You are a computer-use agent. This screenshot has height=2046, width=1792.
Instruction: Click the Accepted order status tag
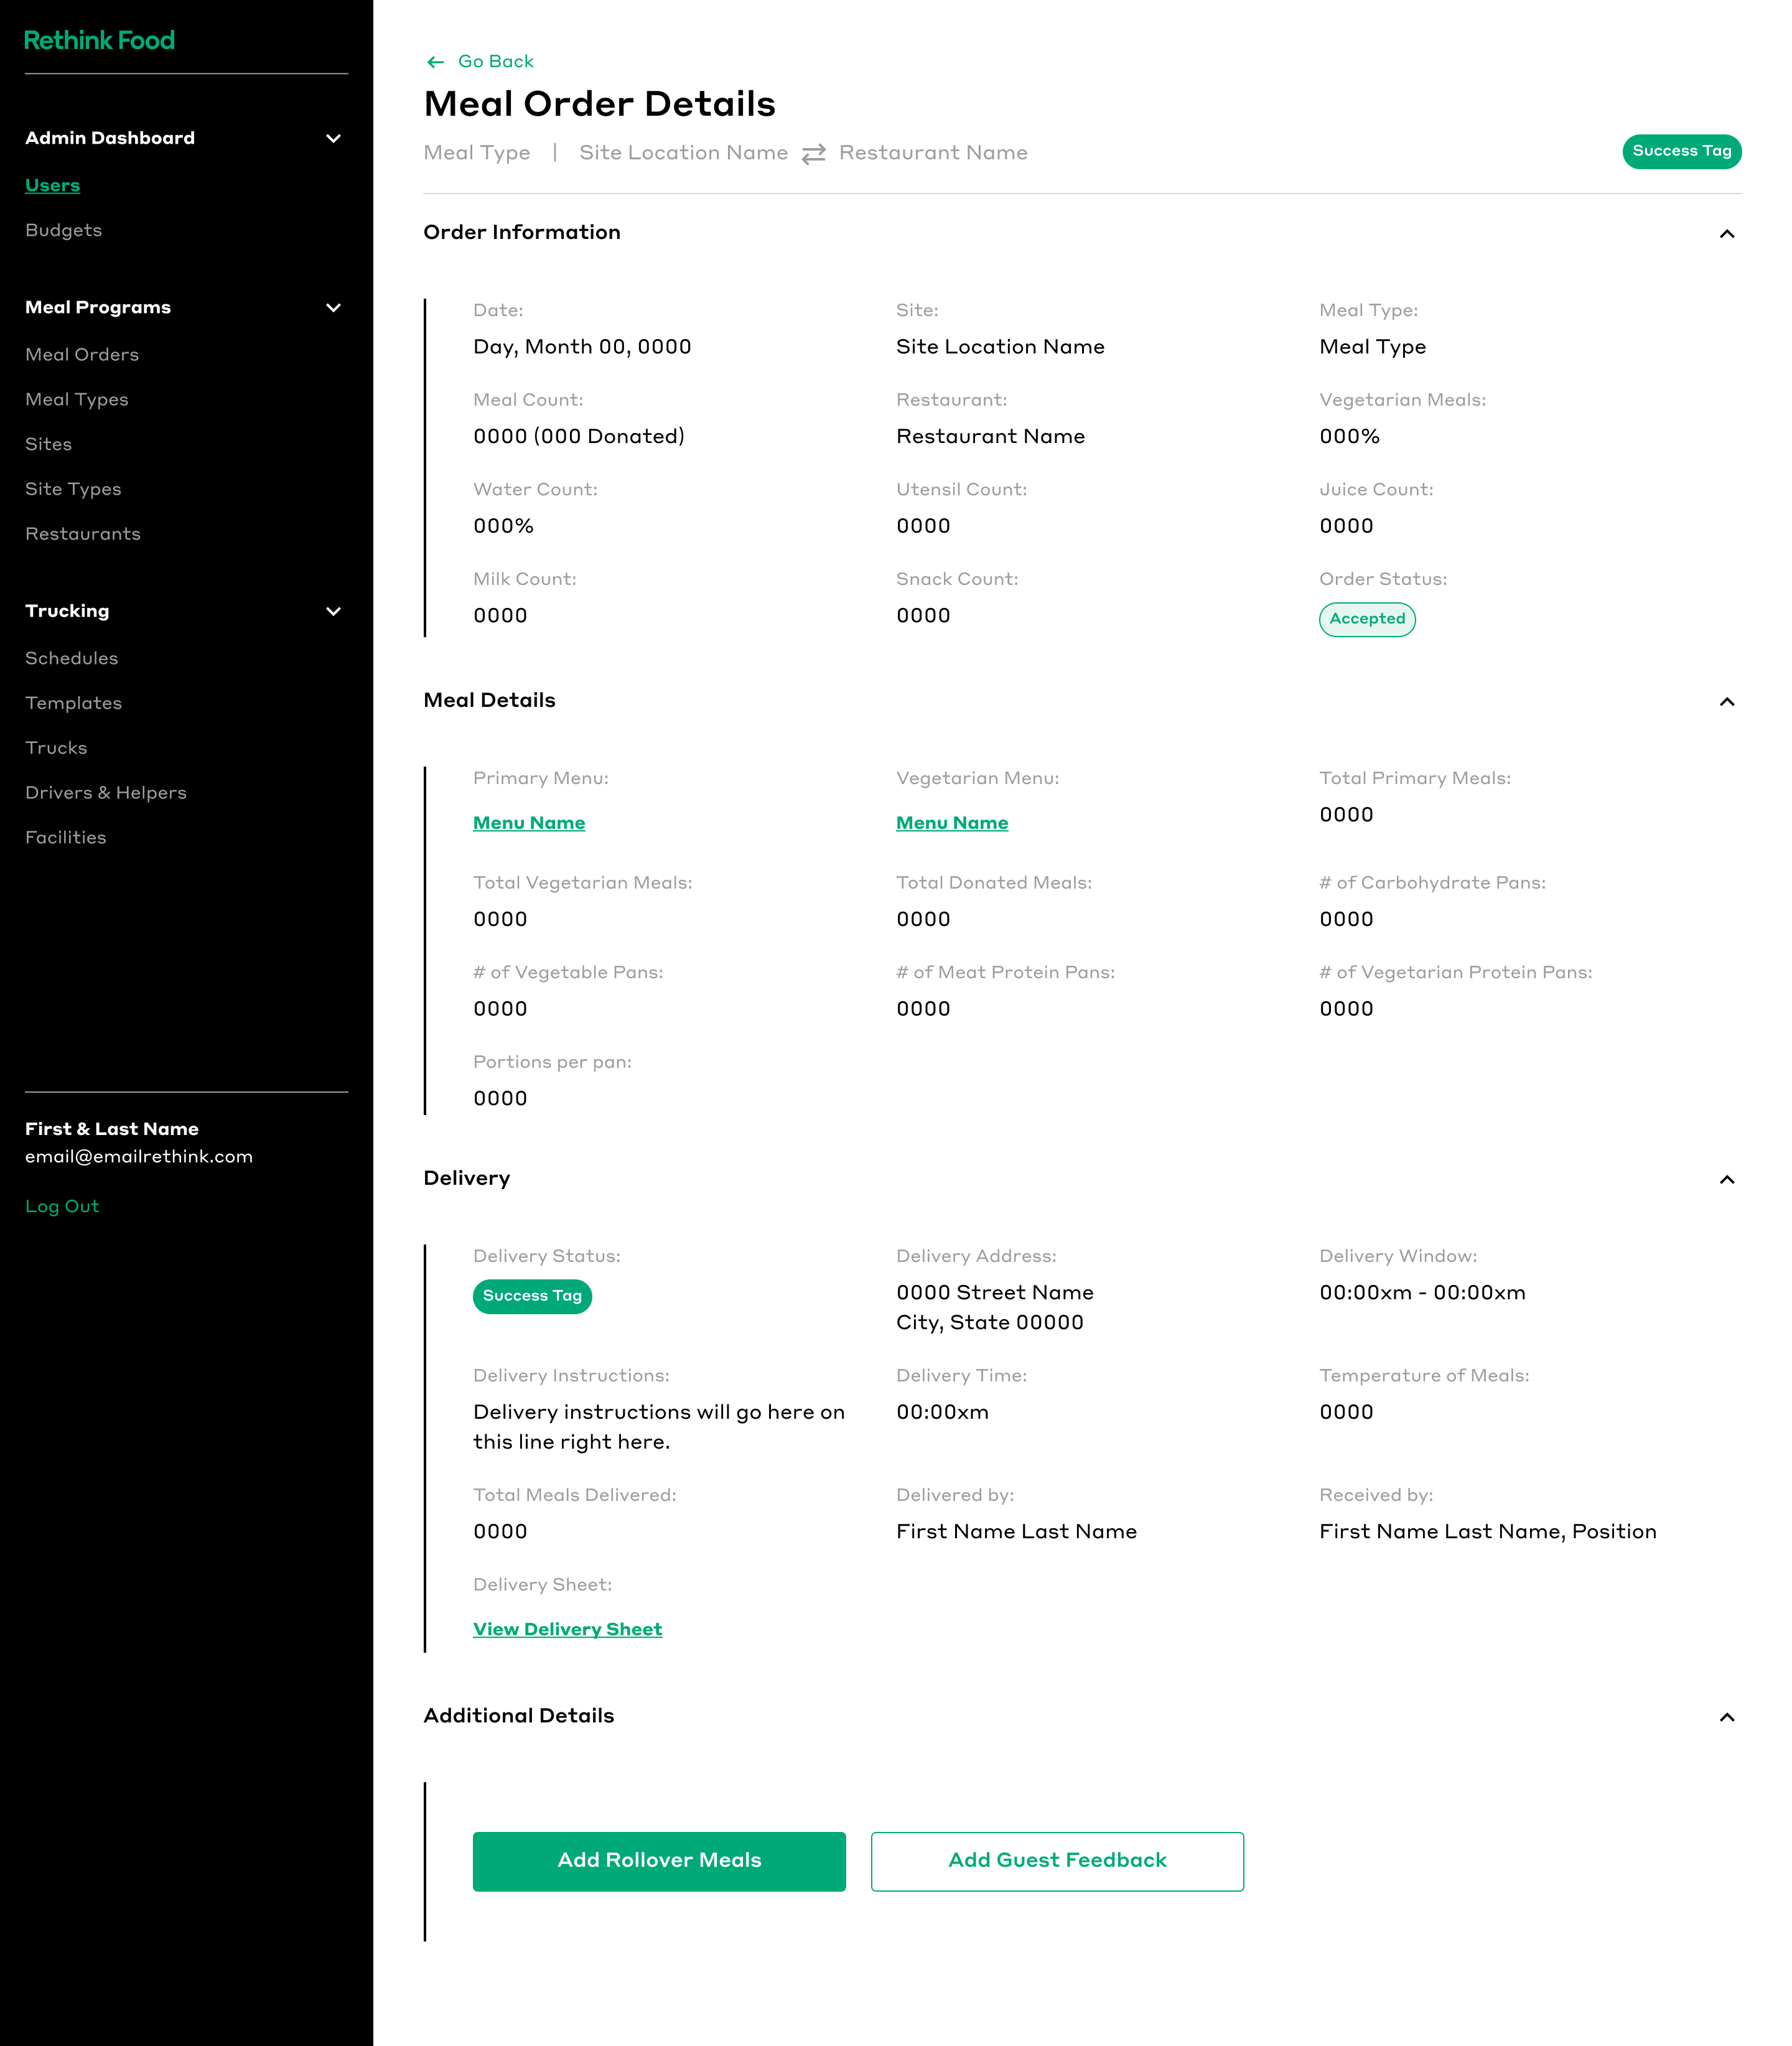(x=1366, y=619)
